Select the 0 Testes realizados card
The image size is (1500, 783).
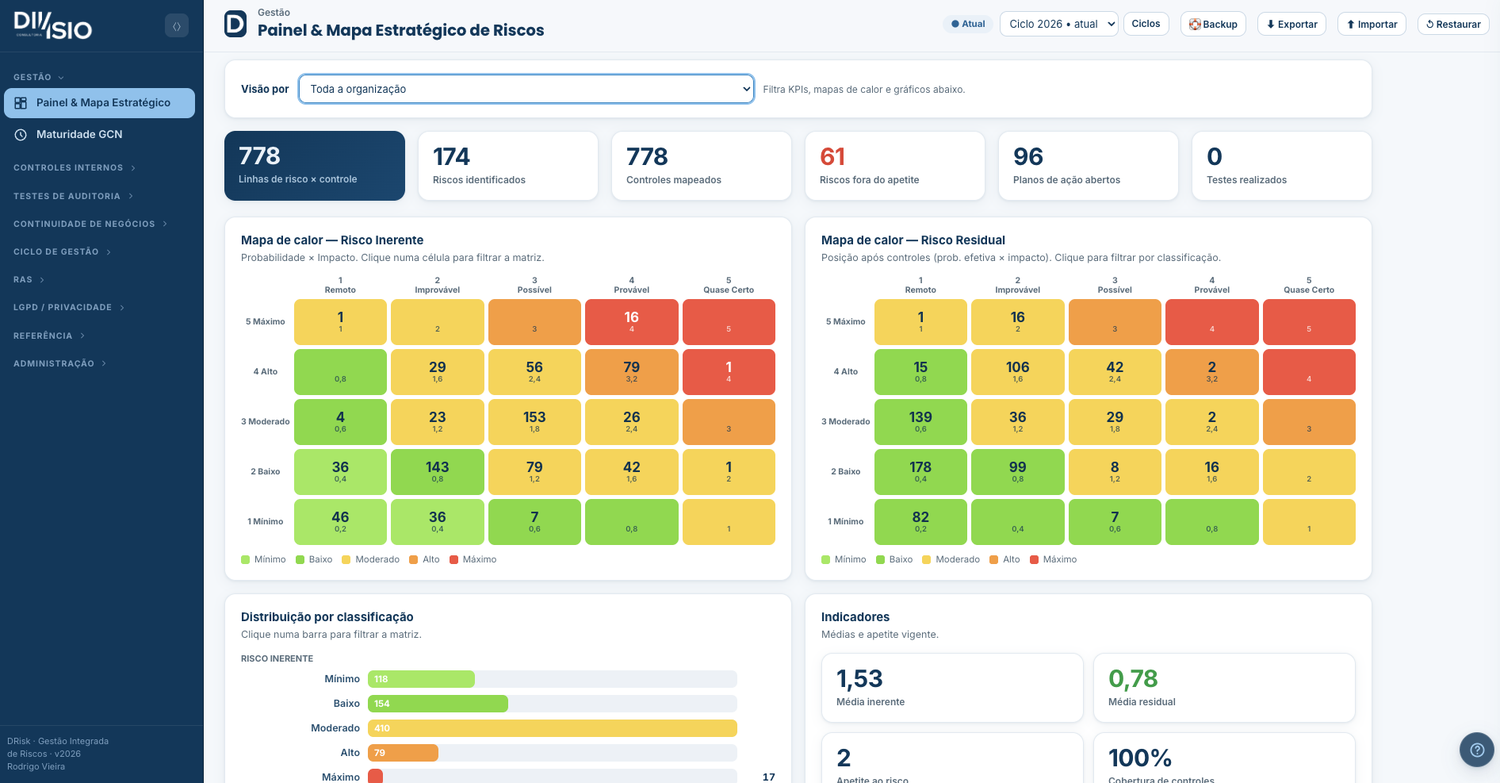point(1282,166)
